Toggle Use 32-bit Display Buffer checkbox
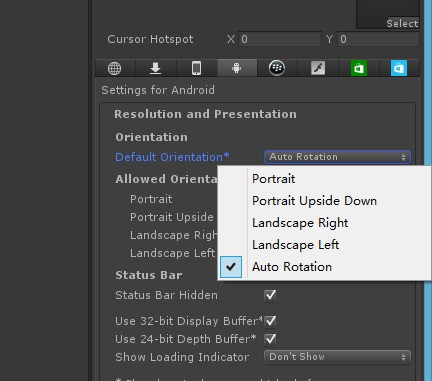432x381 pixels. [270, 321]
